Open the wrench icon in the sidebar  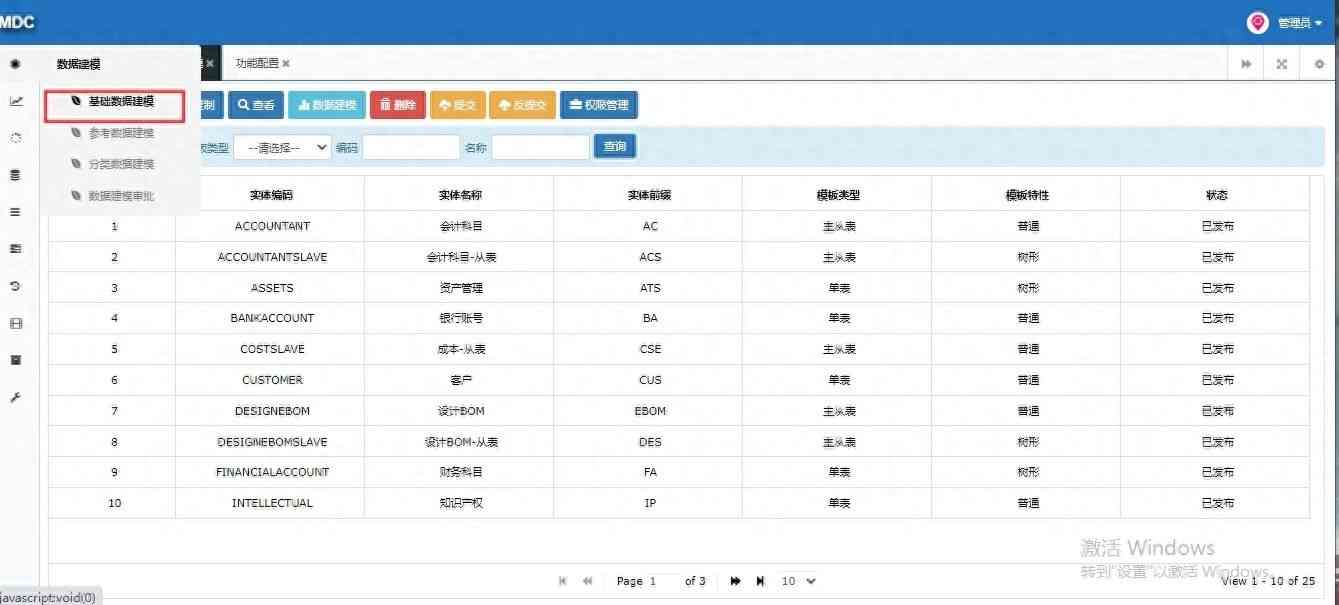click(x=15, y=398)
